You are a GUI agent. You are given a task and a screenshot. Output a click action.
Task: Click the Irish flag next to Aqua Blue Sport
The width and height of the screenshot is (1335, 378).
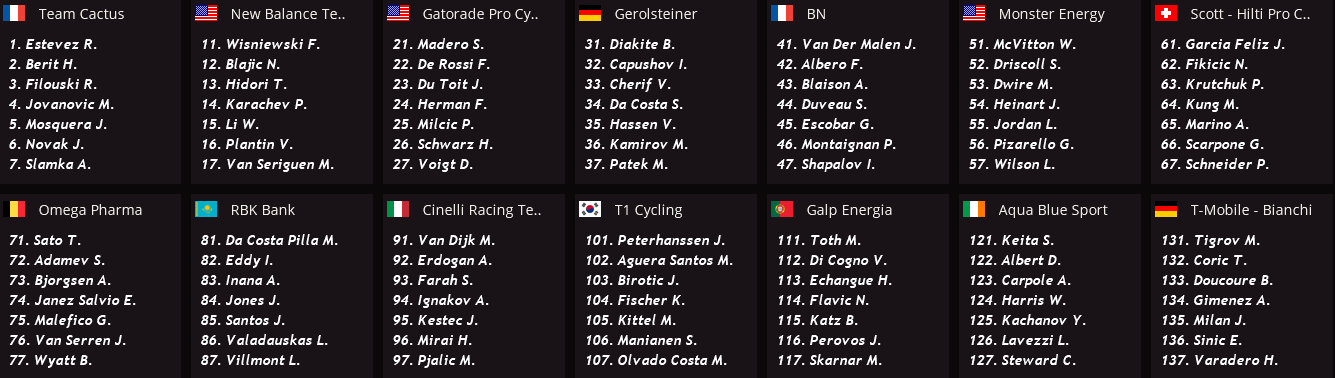974,210
